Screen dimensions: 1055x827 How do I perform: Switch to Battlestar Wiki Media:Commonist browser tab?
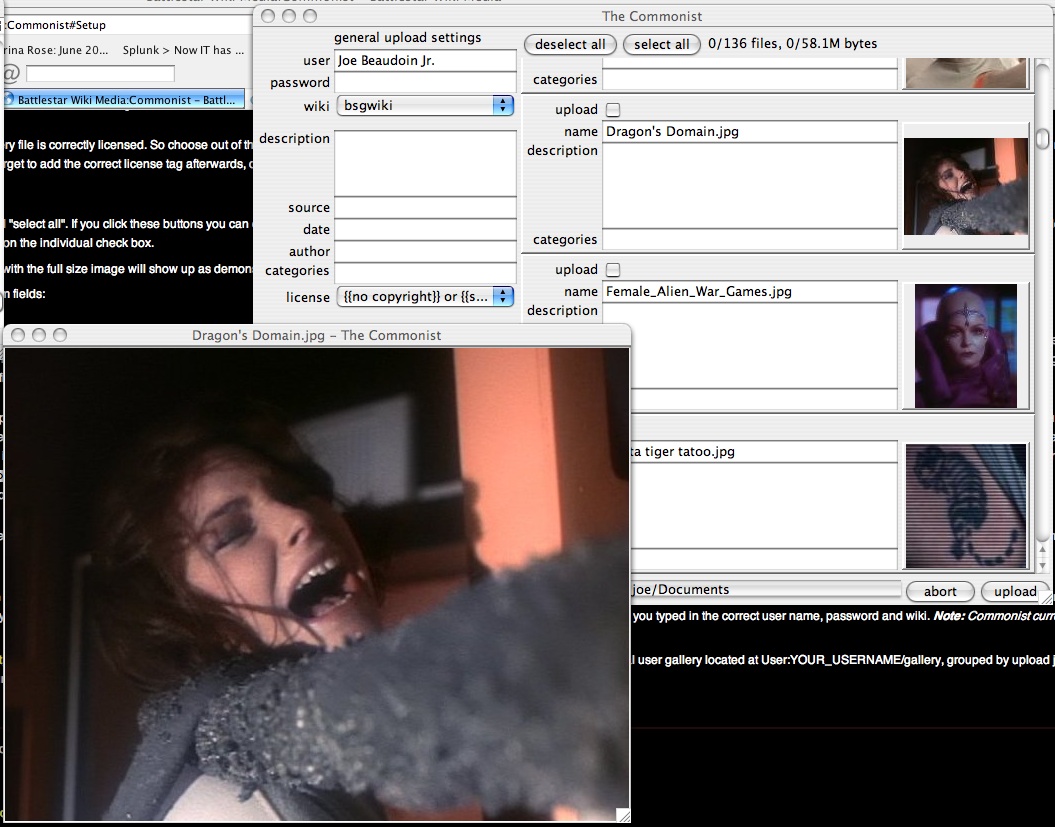point(124,99)
